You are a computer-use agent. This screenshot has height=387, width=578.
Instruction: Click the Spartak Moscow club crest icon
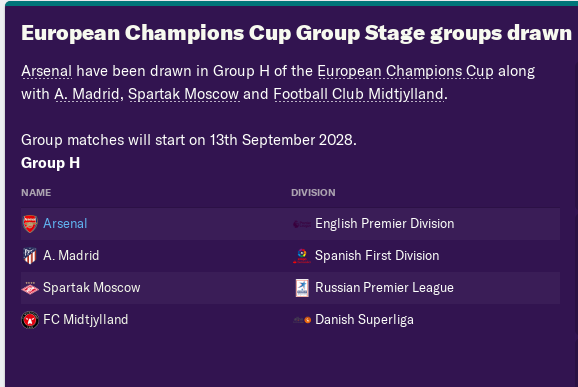point(30,288)
